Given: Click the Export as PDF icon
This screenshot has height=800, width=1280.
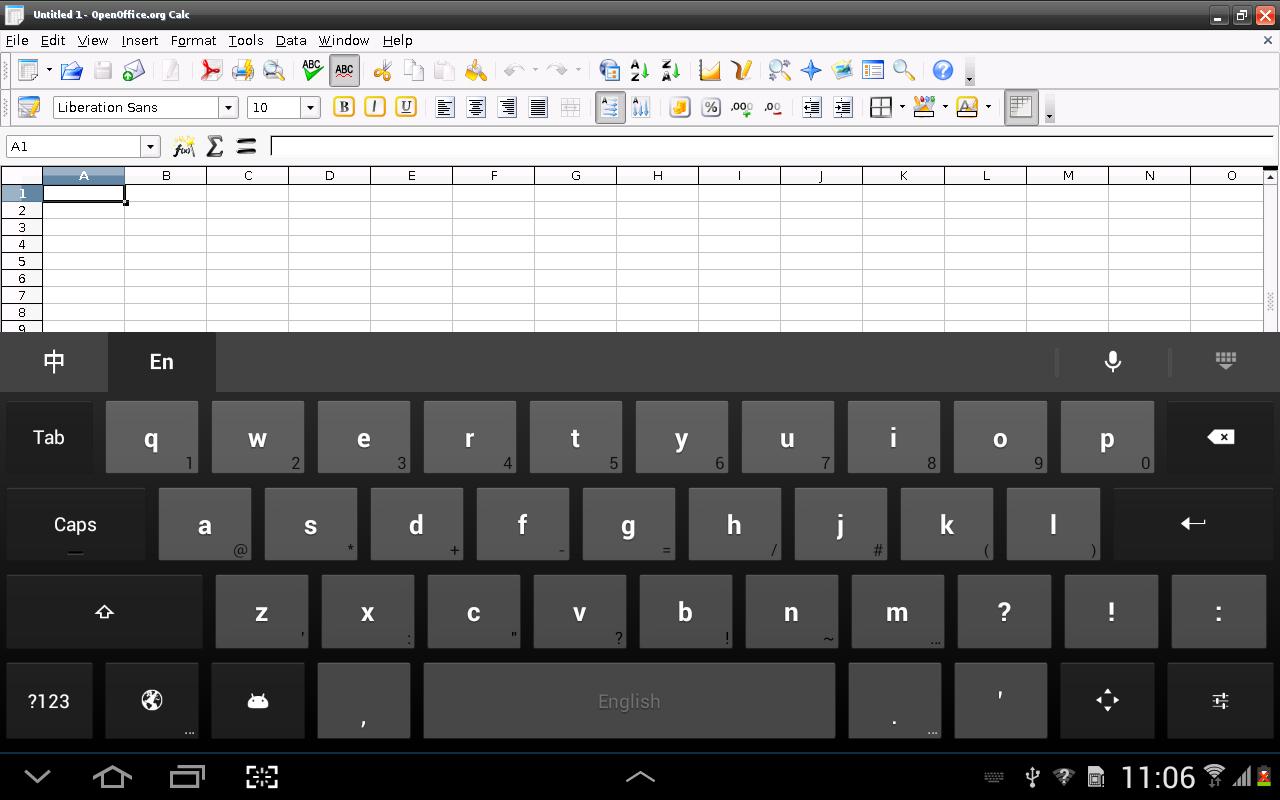Looking at the screenshot, I should click(210, 70).
